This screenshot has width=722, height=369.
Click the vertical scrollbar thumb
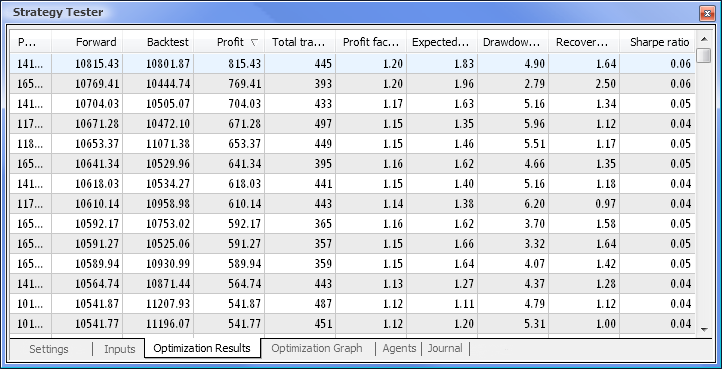point(704,55)
